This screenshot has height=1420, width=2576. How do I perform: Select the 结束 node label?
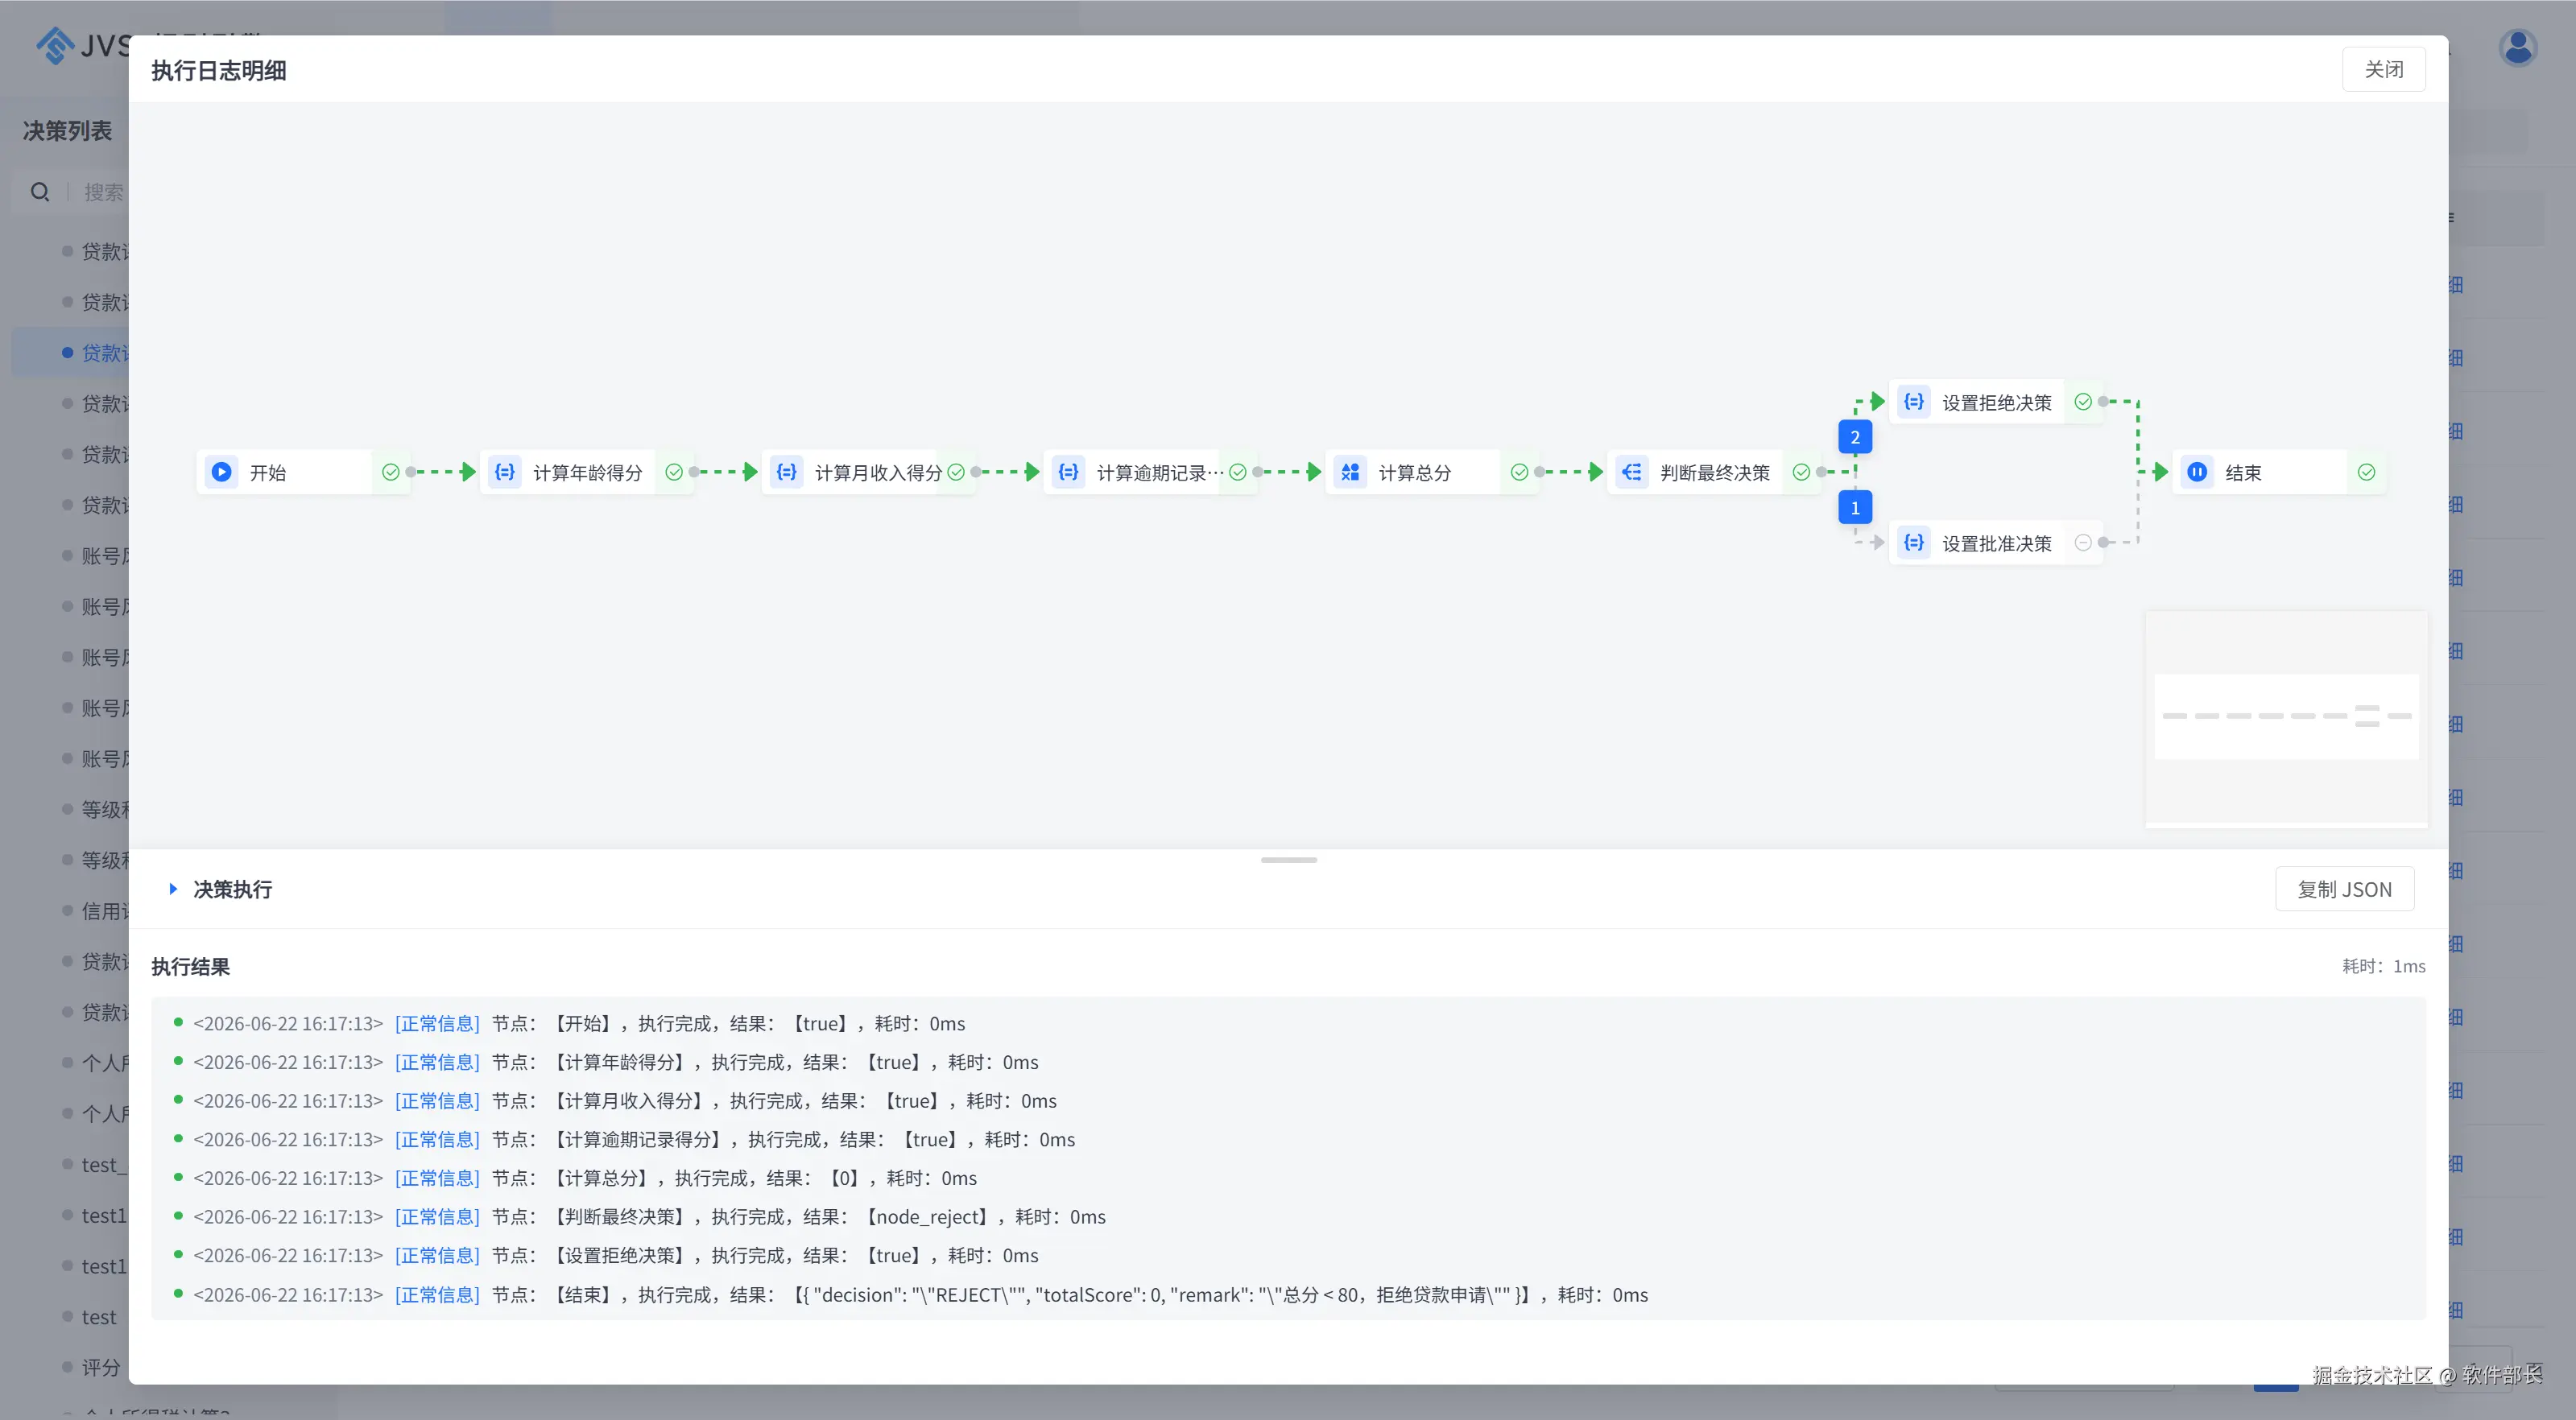click(2243, 473)
